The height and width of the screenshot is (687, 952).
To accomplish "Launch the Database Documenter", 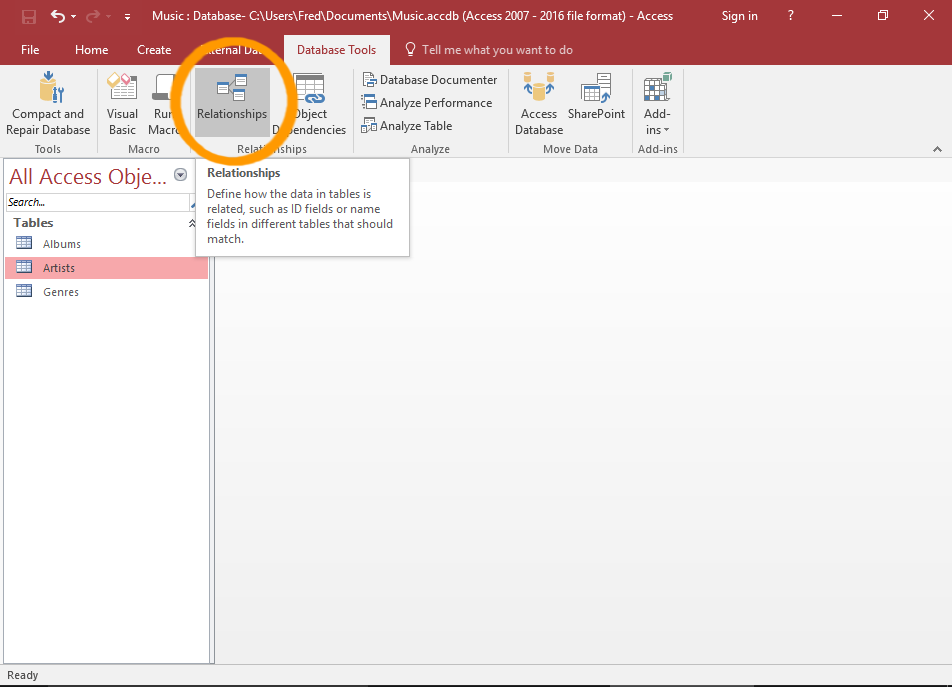I will click(430, 80).
